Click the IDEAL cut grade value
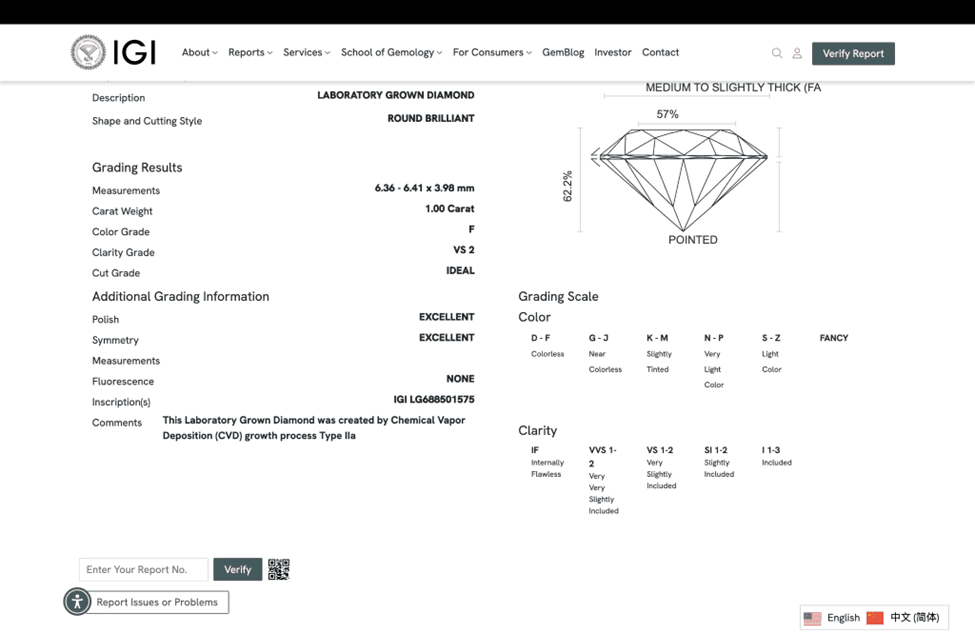 (460, 270)
